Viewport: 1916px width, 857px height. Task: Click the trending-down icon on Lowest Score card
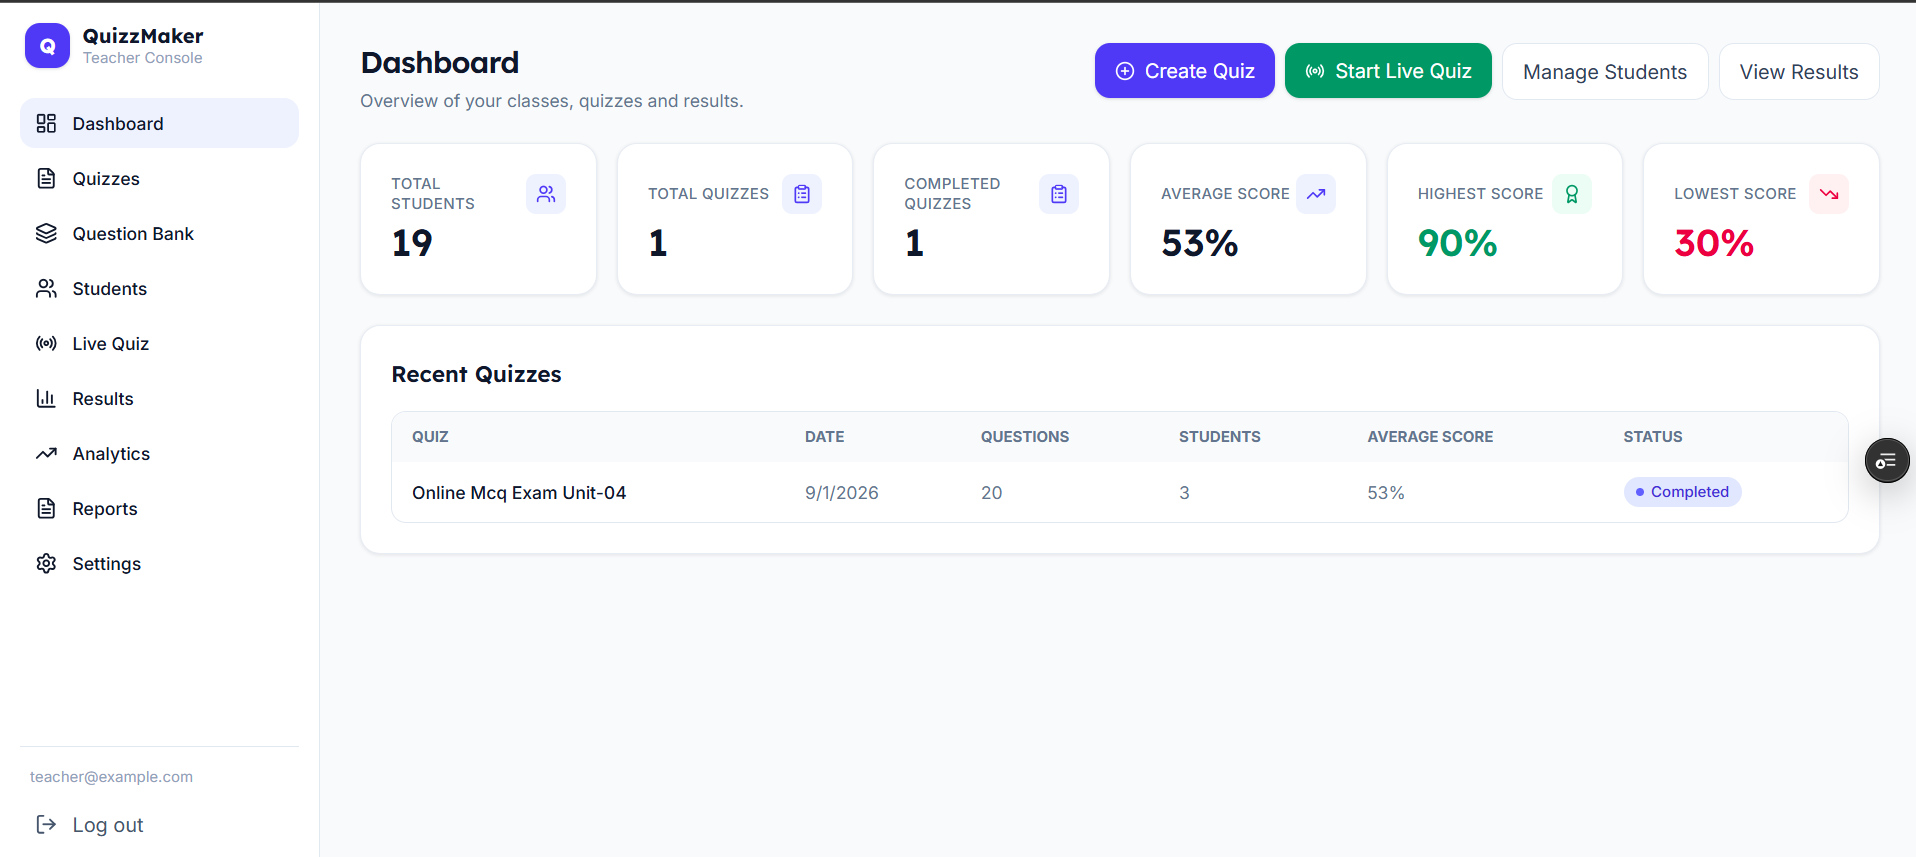click(x=1829, y=194)
